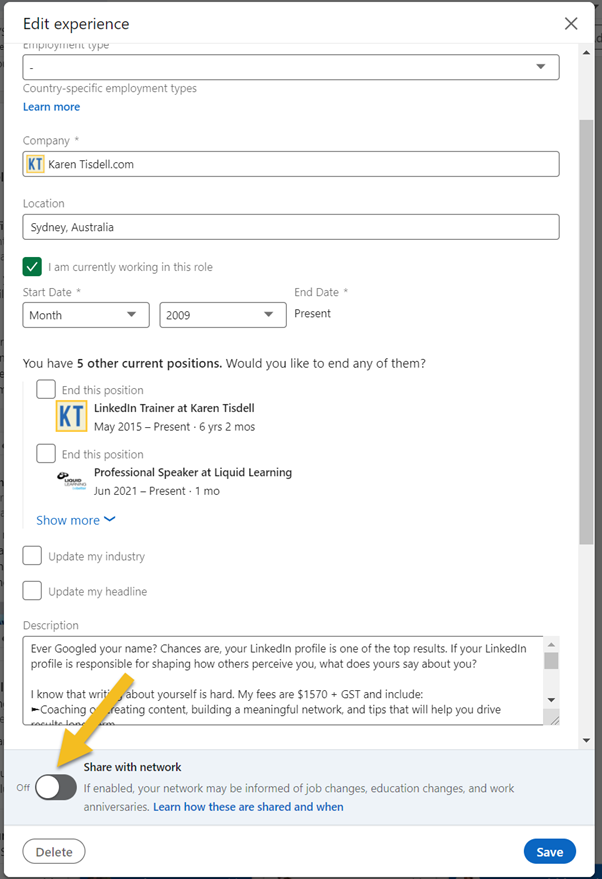
Task: Open the Start Date year 2009 dropdown
Action: (223, 315)
